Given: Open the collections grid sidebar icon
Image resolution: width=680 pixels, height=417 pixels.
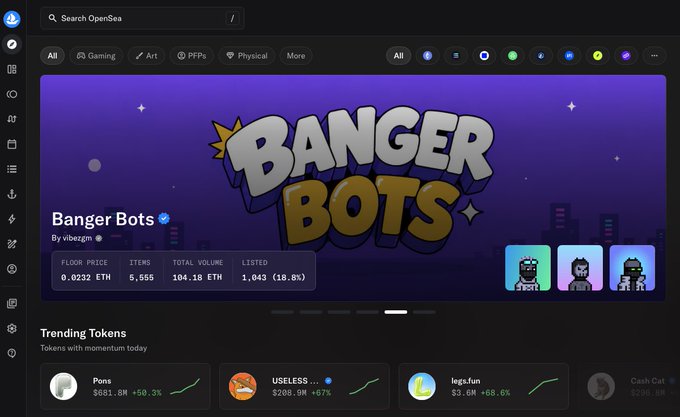Looking at the screenshot, I should click(12, 69).
